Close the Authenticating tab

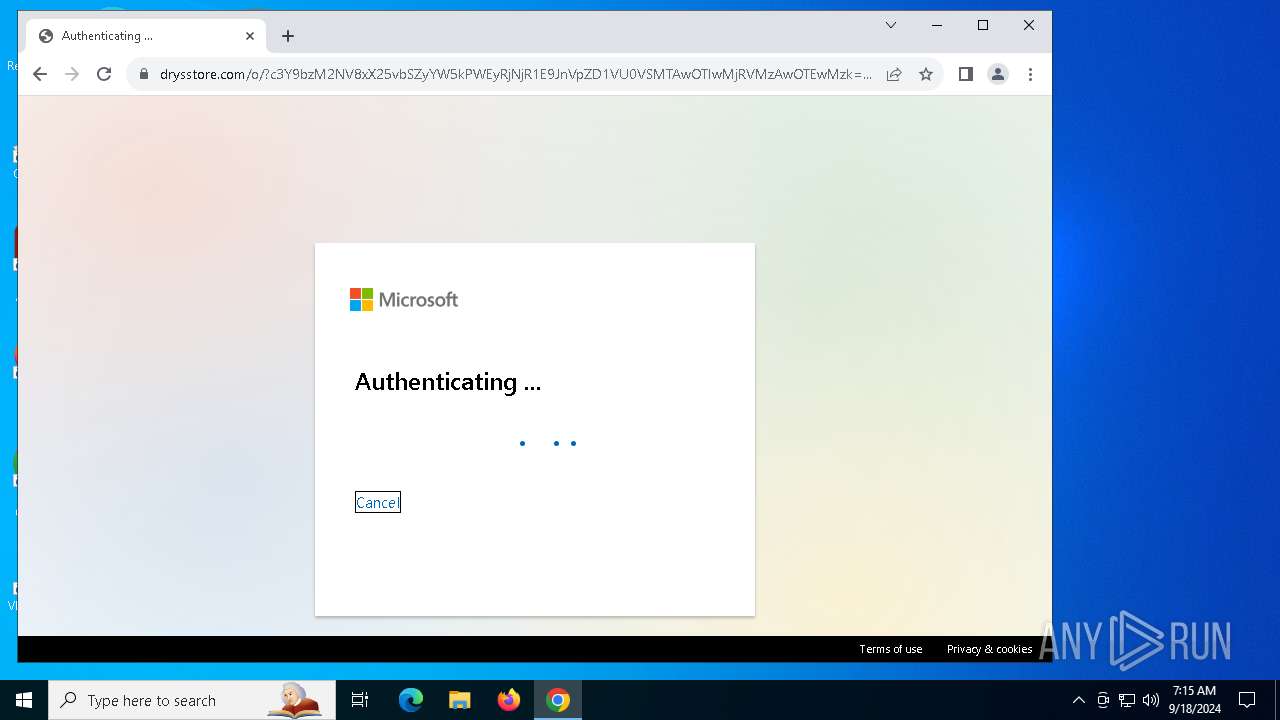click(250, 36)
